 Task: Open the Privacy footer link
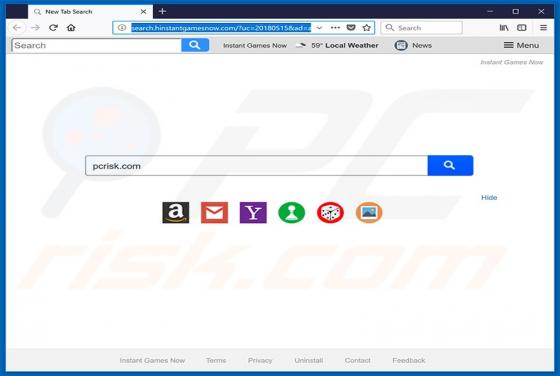[260, 360]
